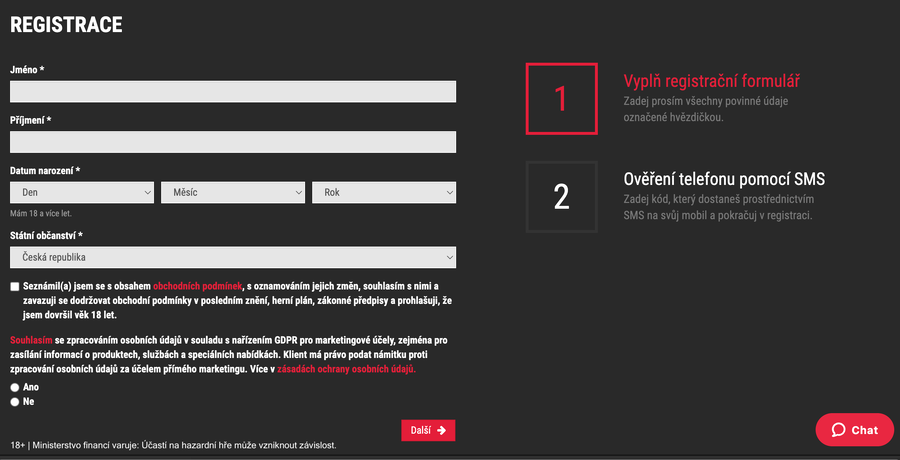
Task: Click the Ověření telefonu pomocí SMS heading
Action: click(x=724, y=179)
